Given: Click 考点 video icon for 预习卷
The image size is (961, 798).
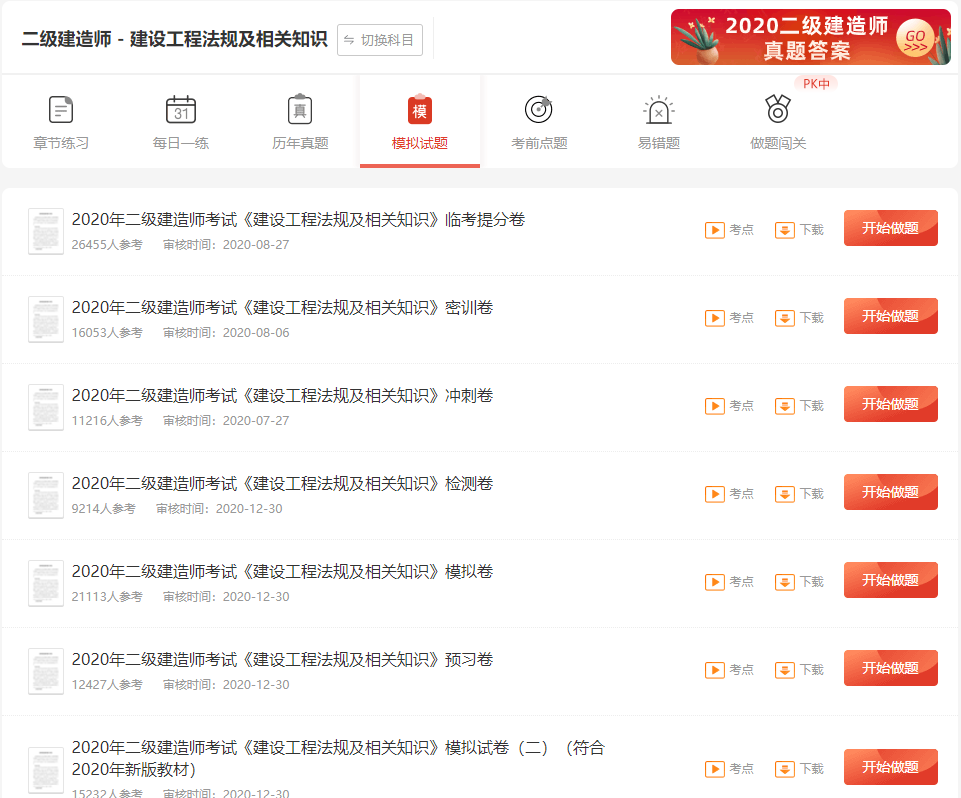Looking at the screenshot, I should [x=715, y=670].
